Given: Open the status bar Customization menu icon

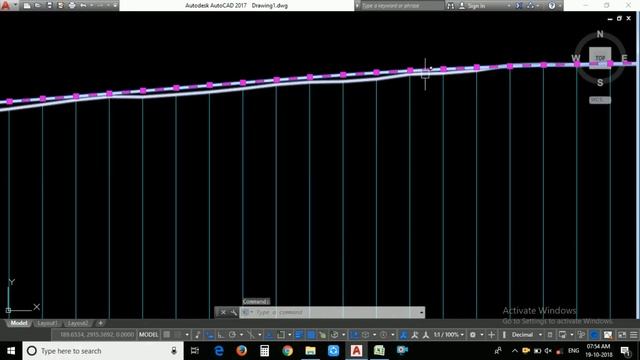Looking at the screenshot, I should click(633, 335).
